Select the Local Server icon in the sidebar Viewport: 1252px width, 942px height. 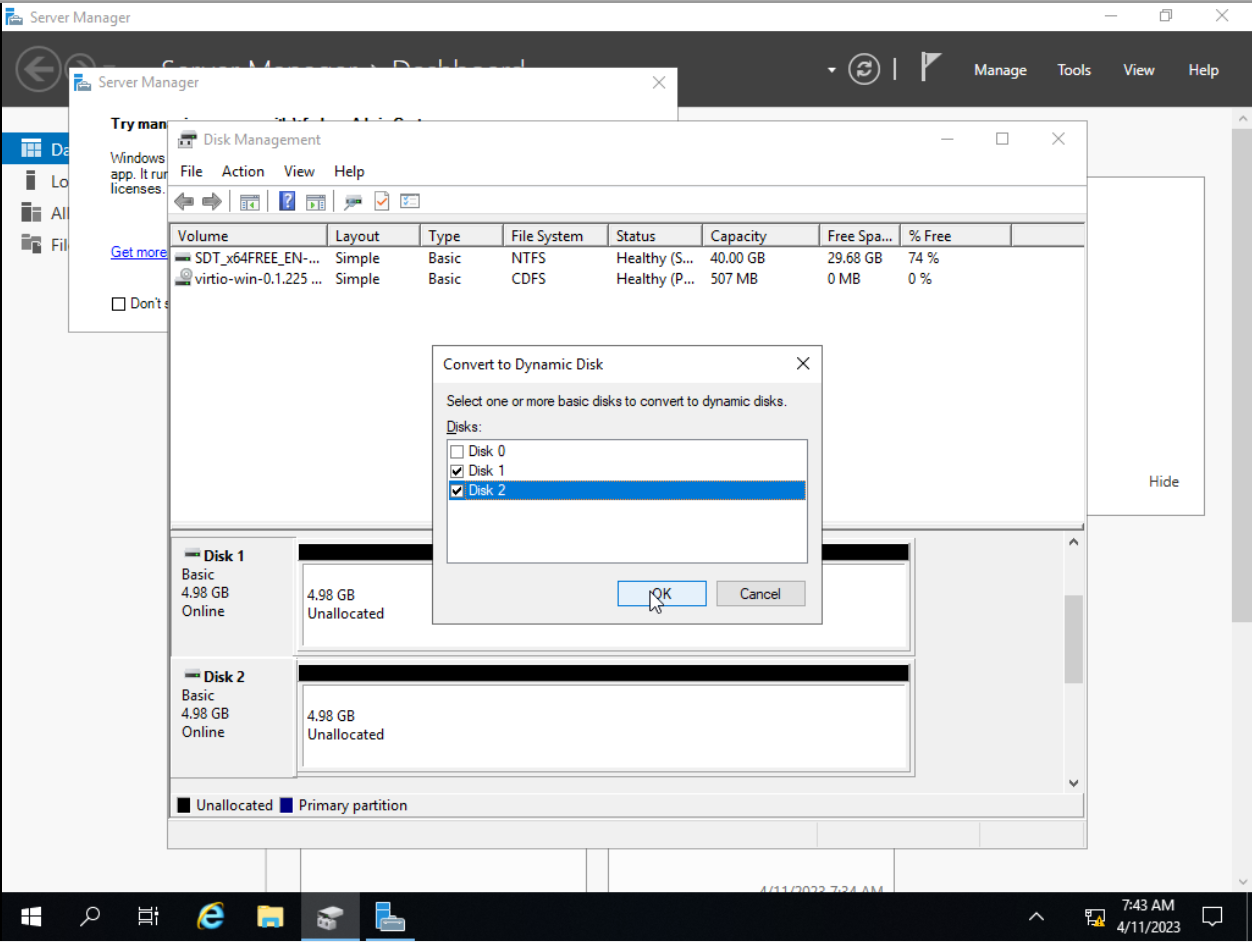31,181
